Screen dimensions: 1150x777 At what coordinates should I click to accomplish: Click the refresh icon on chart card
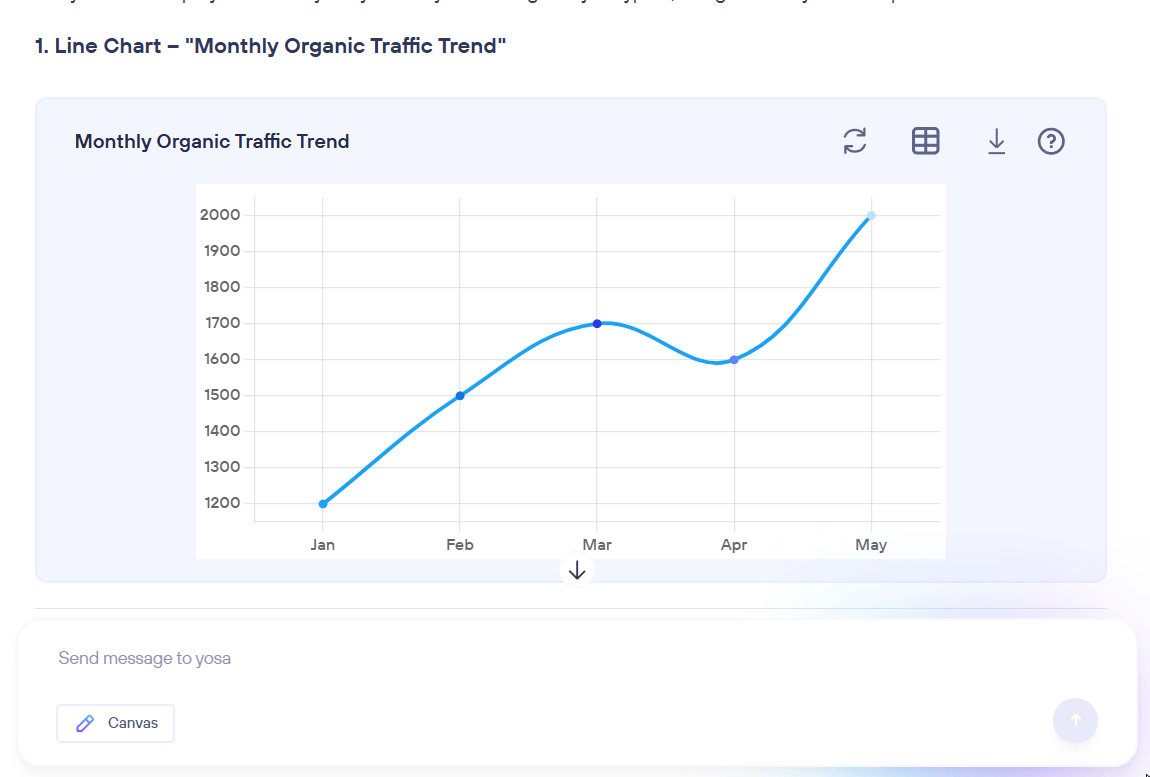click(855, 141)
